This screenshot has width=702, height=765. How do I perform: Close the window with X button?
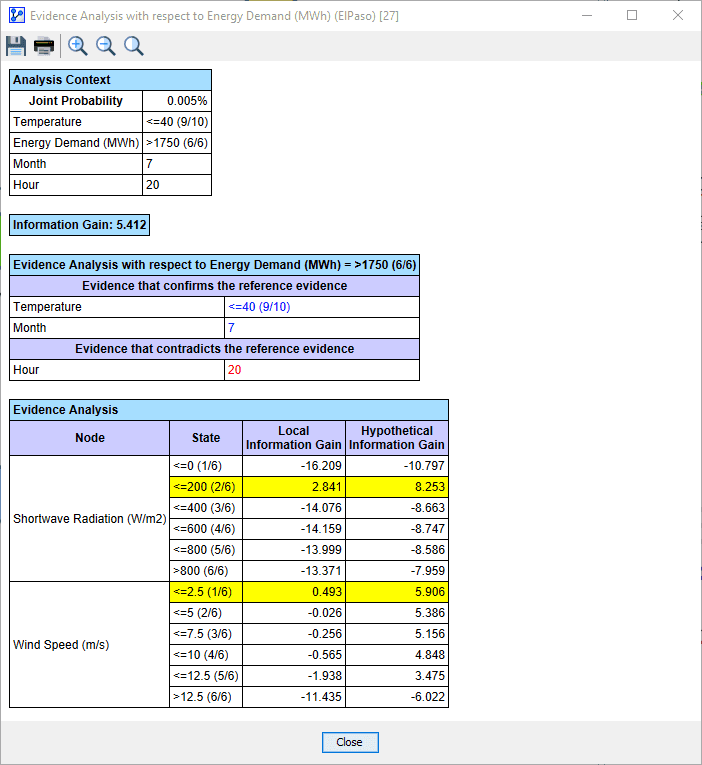click(678, 16)
